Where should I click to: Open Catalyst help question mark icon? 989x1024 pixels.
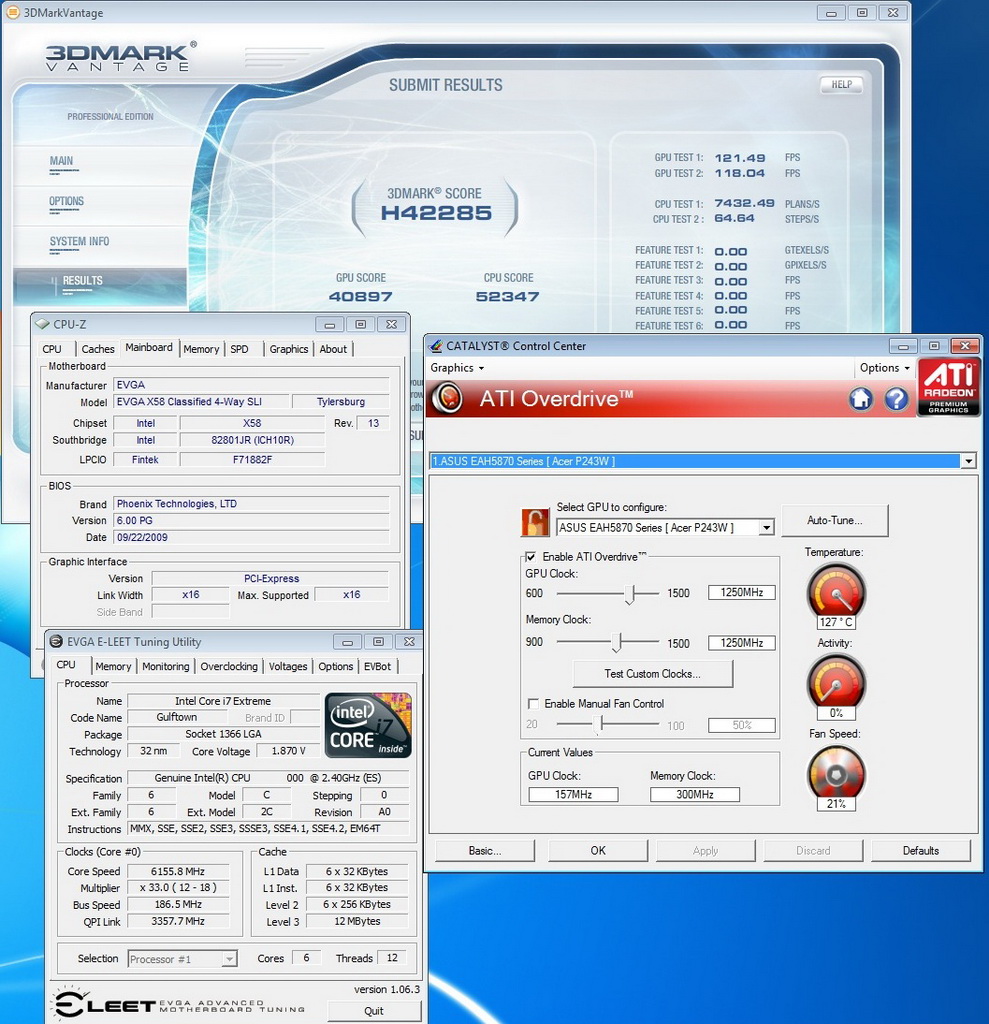point(896,398)
